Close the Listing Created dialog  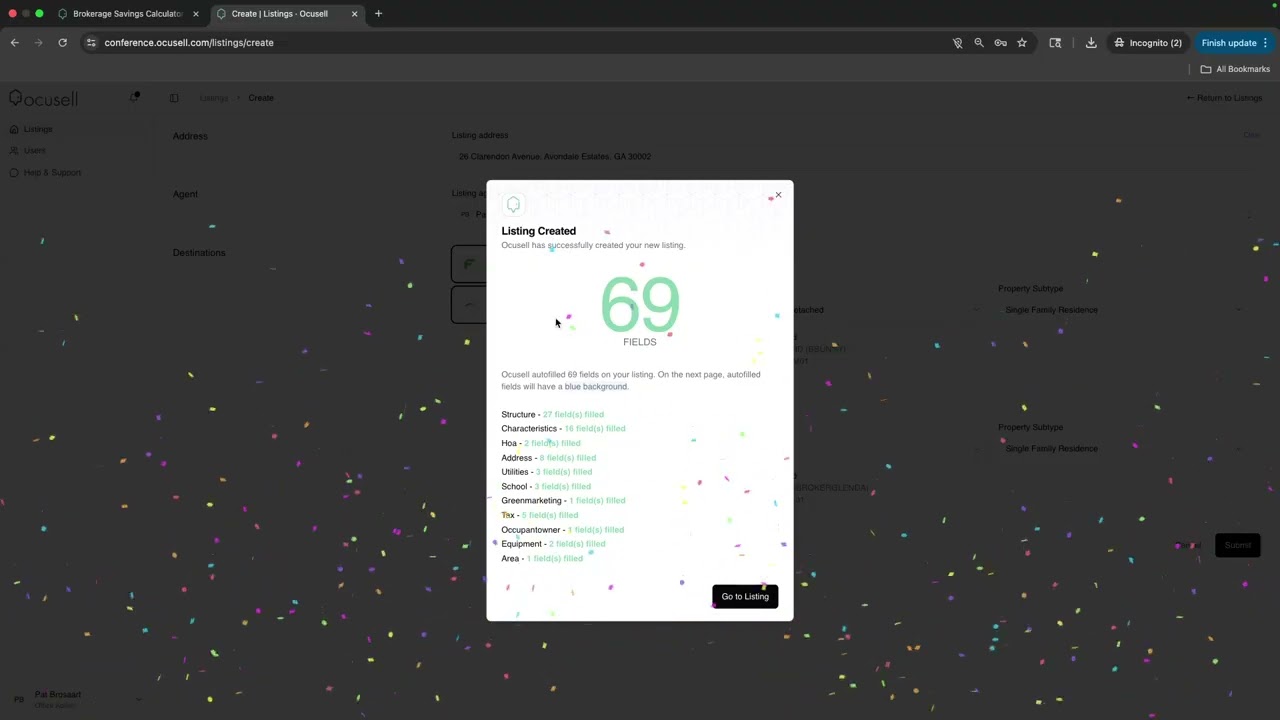[x=778, y=195]
